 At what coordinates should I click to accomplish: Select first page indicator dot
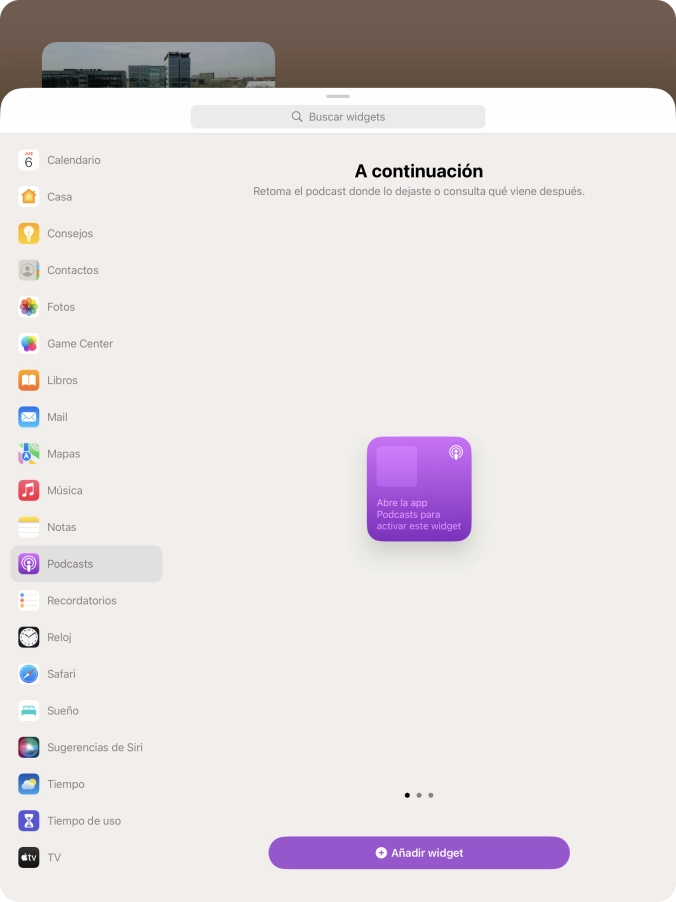(x=407, y=796)
